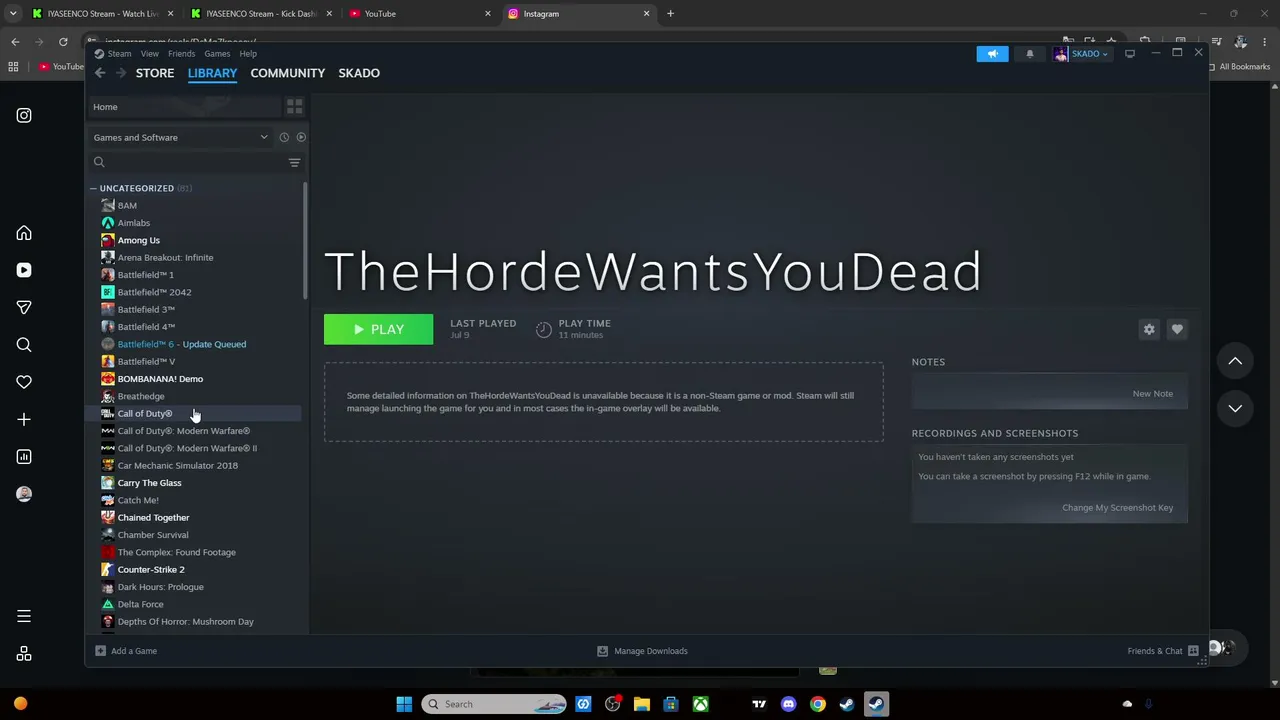Open Steam notifications bell
Viewport: 1280px width, 720px height.
pos(1029,54)
